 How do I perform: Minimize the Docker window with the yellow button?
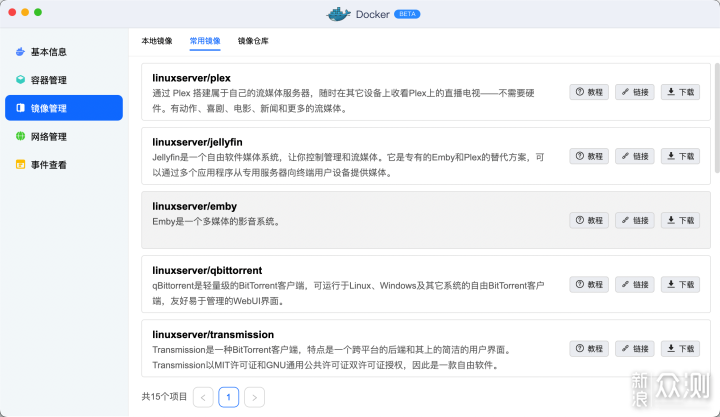coord(25,12)
